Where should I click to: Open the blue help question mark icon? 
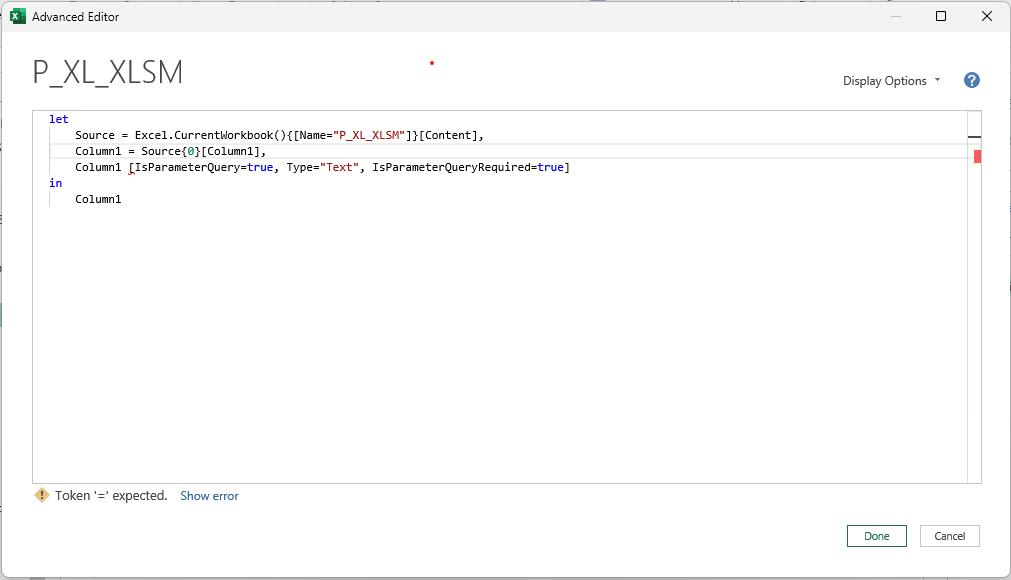[x=972, y=81]
